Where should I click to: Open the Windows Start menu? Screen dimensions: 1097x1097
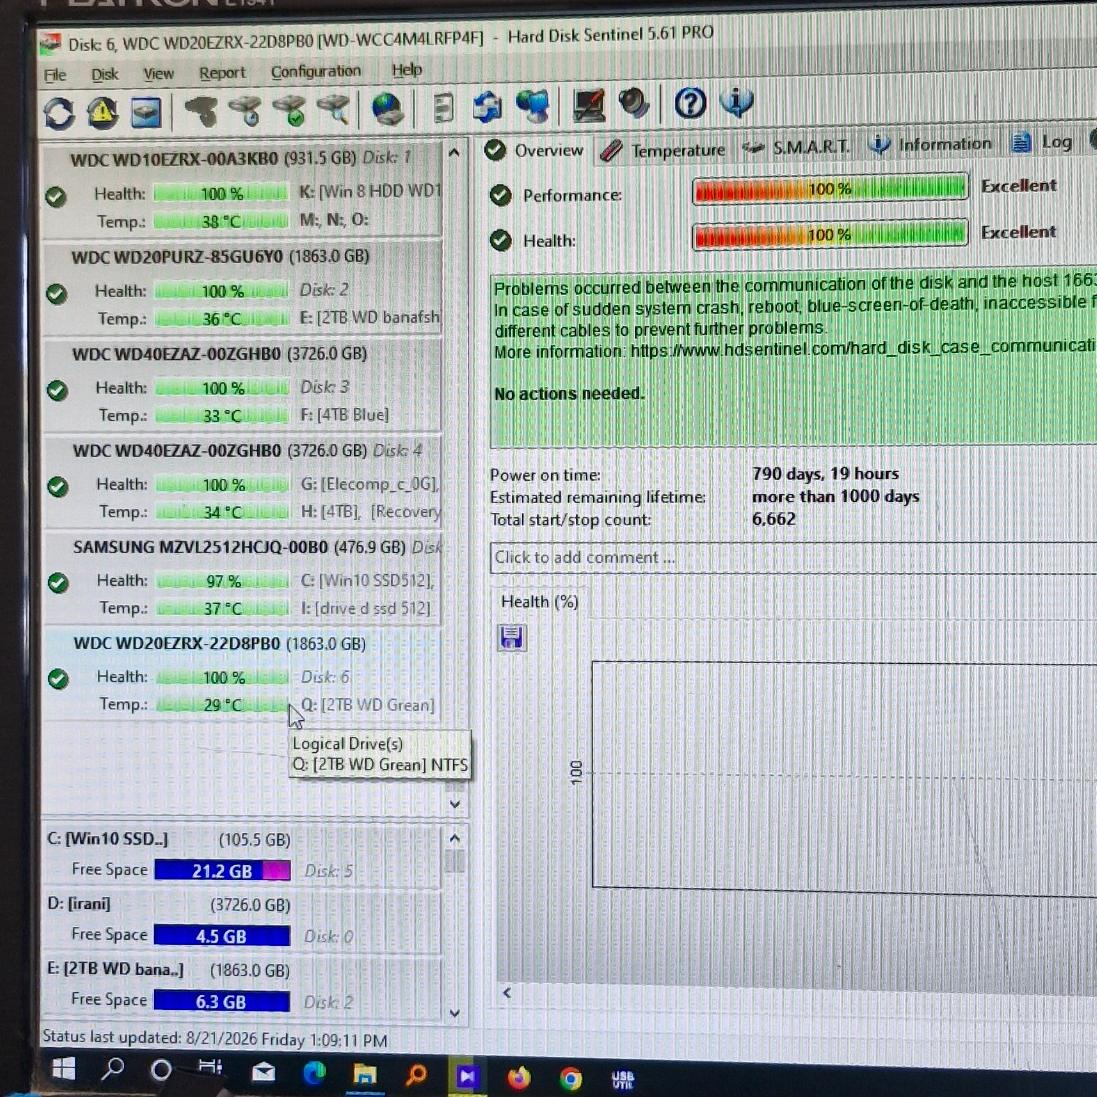[64, 1068]
